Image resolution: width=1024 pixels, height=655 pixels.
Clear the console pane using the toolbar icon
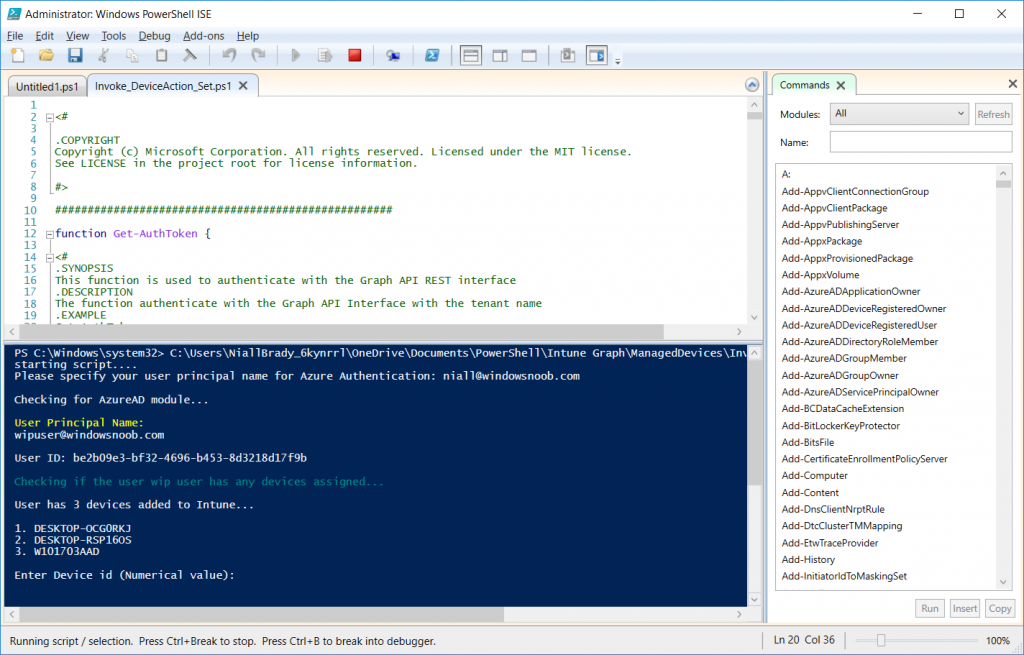click(190, 56)
